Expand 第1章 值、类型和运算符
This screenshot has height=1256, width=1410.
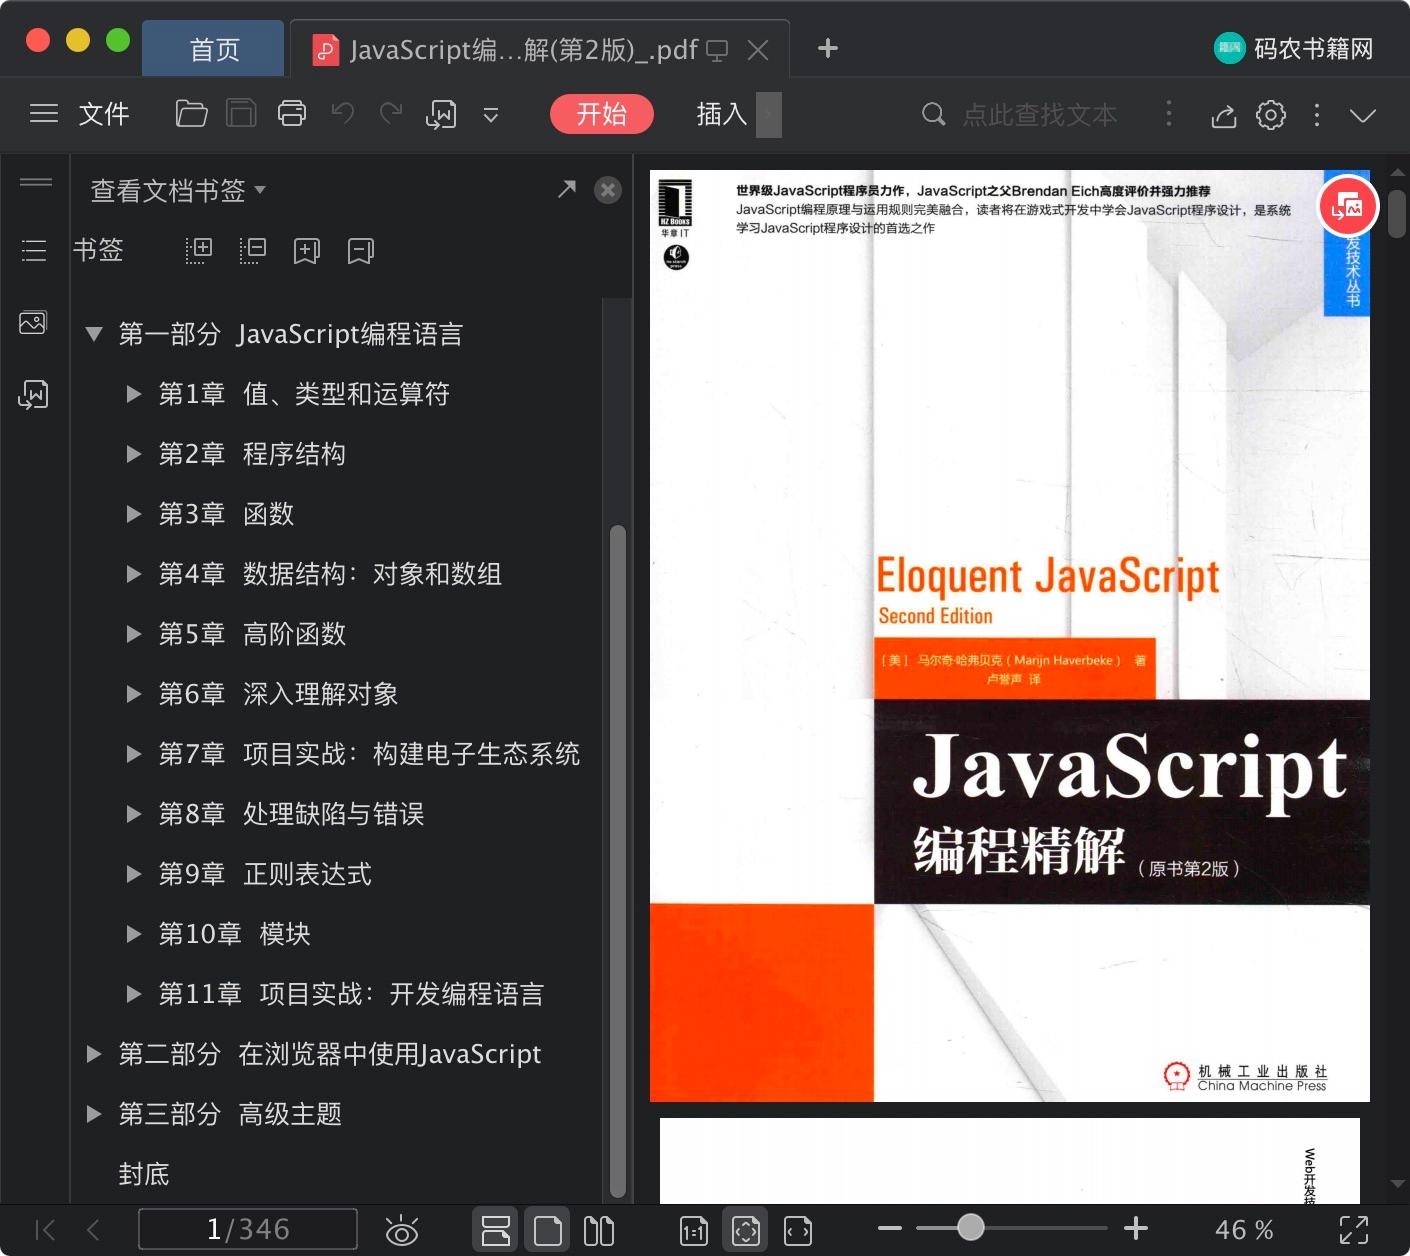pos(133,394)
